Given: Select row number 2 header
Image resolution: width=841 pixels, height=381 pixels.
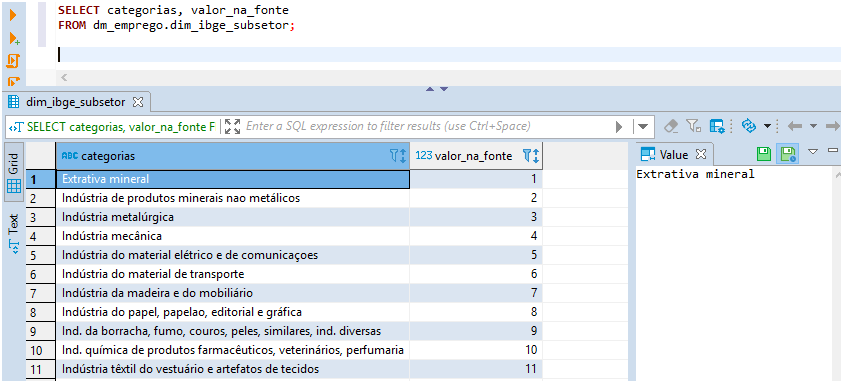Looking at the screenshot, I should (x=40, y=198).
